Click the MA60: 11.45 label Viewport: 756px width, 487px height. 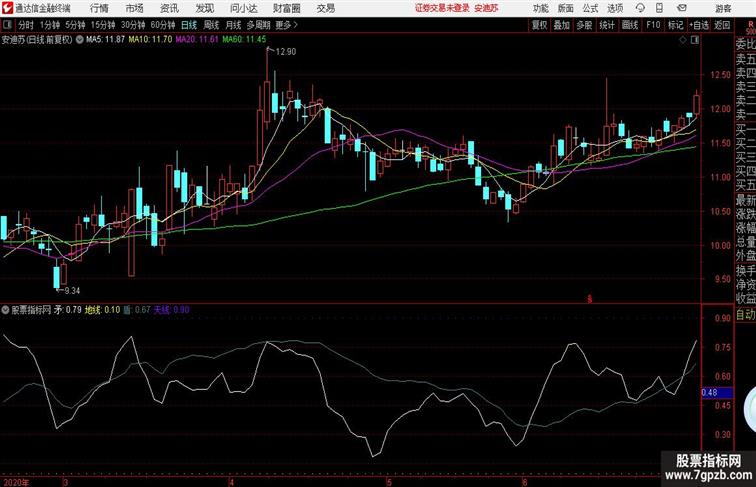[x=244, y=40]
